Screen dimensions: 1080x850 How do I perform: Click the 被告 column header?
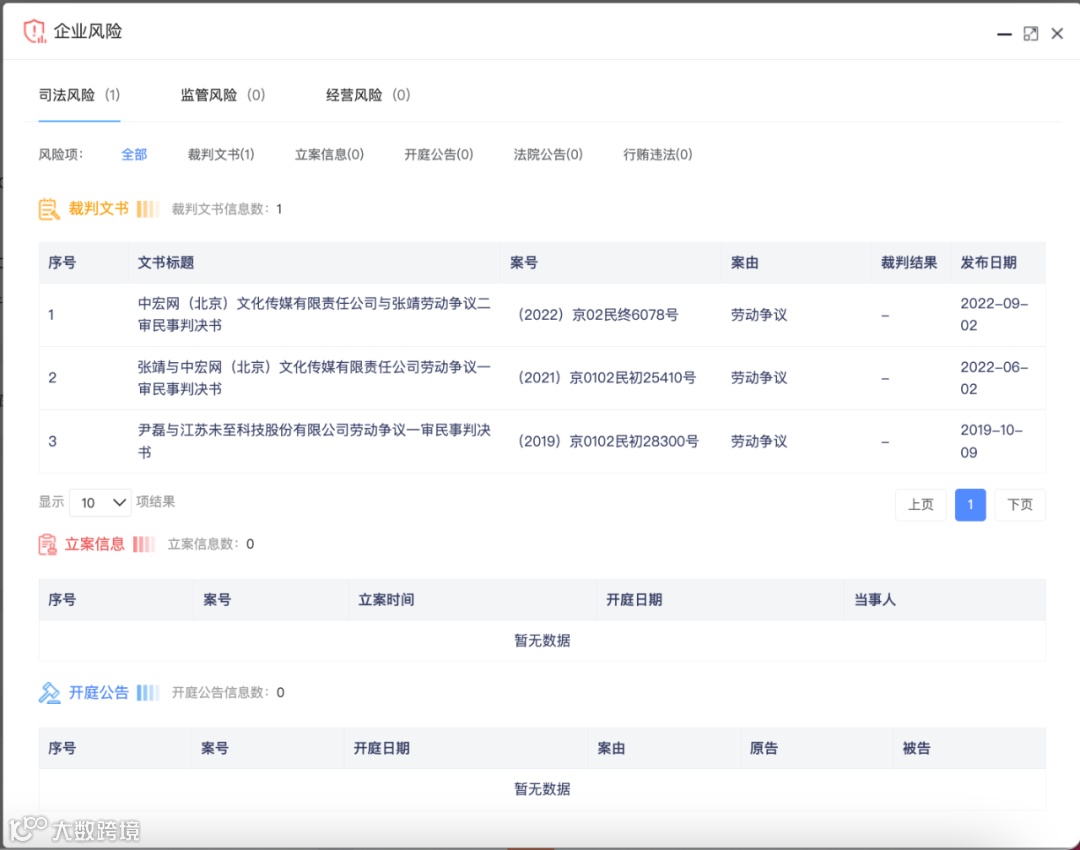pyautogui.click(x=917, y=749)
